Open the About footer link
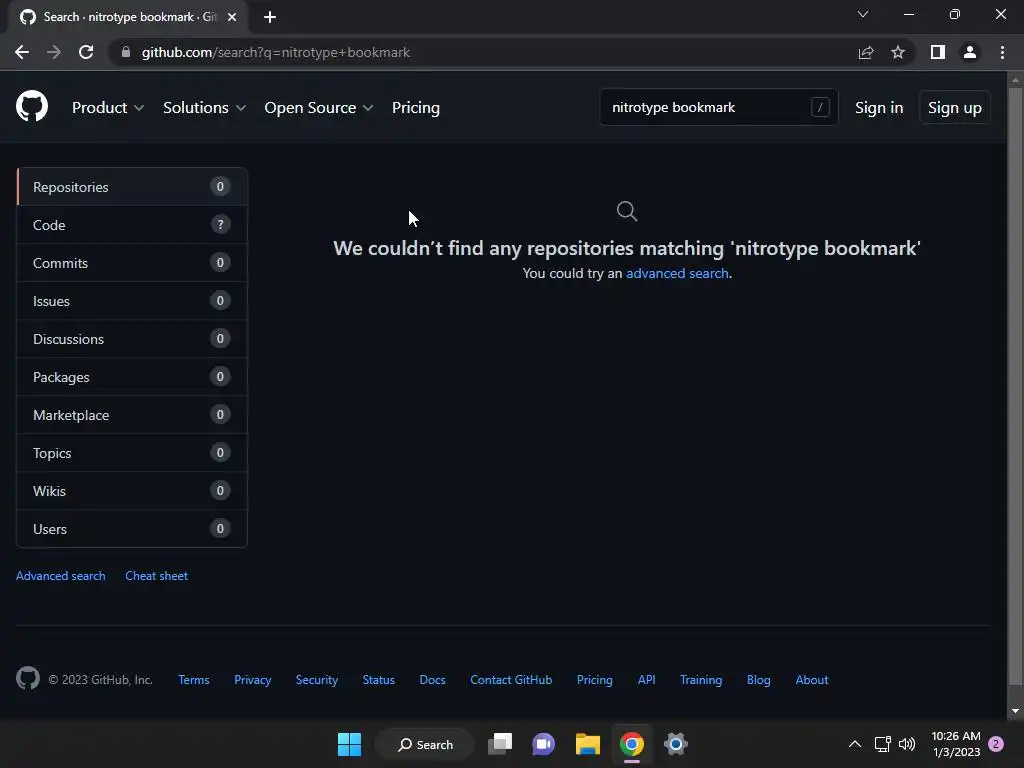The width and height of the screenshot is (1024, 768). point(812,679)
